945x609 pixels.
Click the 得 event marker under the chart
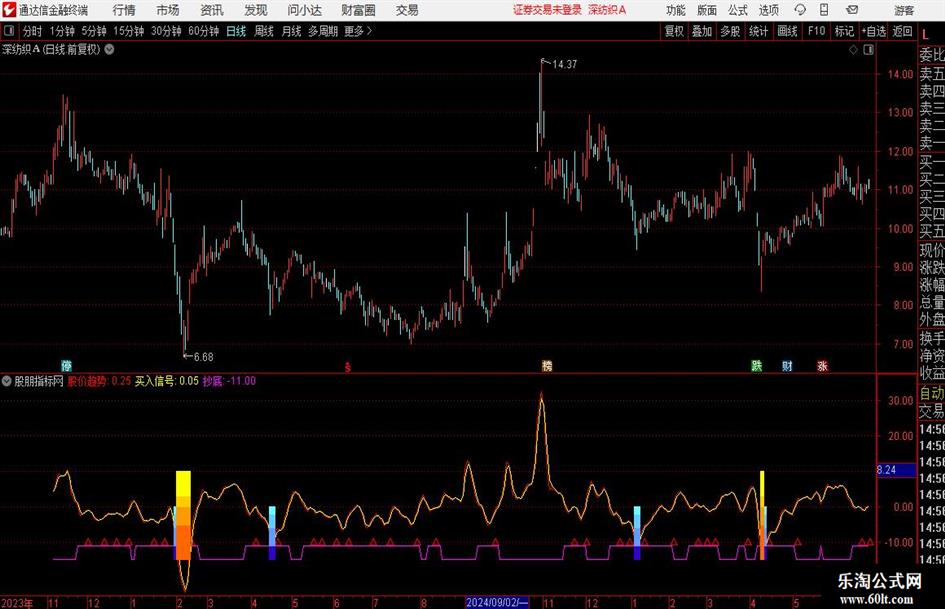tap(66, 365)
